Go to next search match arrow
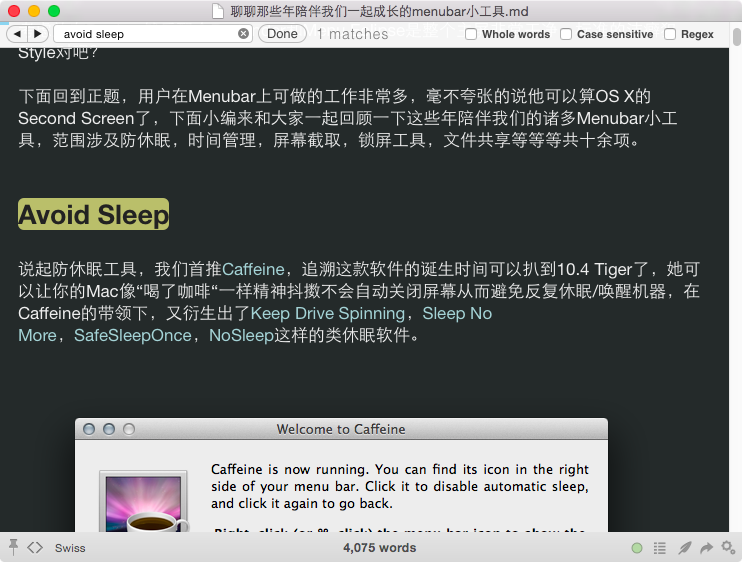The width and height of the screenshot is (742, 562). click(38, 34)
